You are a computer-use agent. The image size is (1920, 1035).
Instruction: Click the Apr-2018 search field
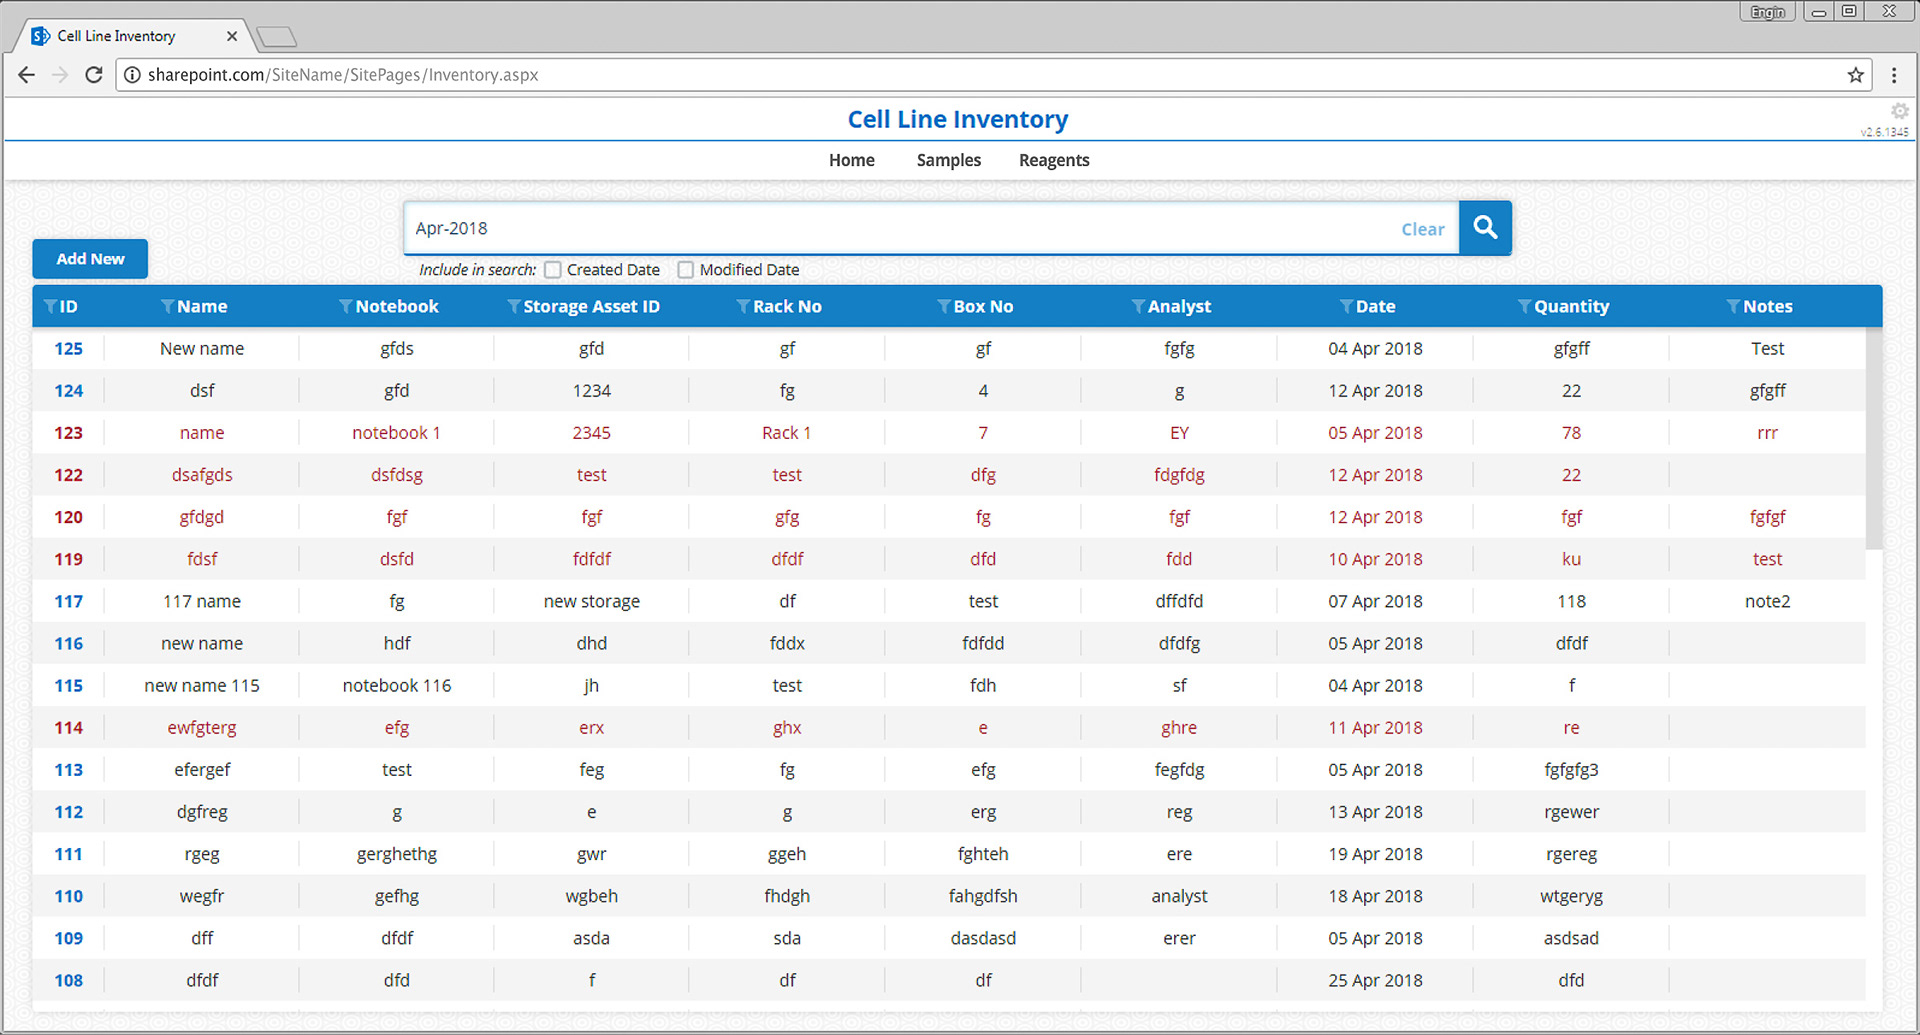pyautogui.click(x=900, y=228)
